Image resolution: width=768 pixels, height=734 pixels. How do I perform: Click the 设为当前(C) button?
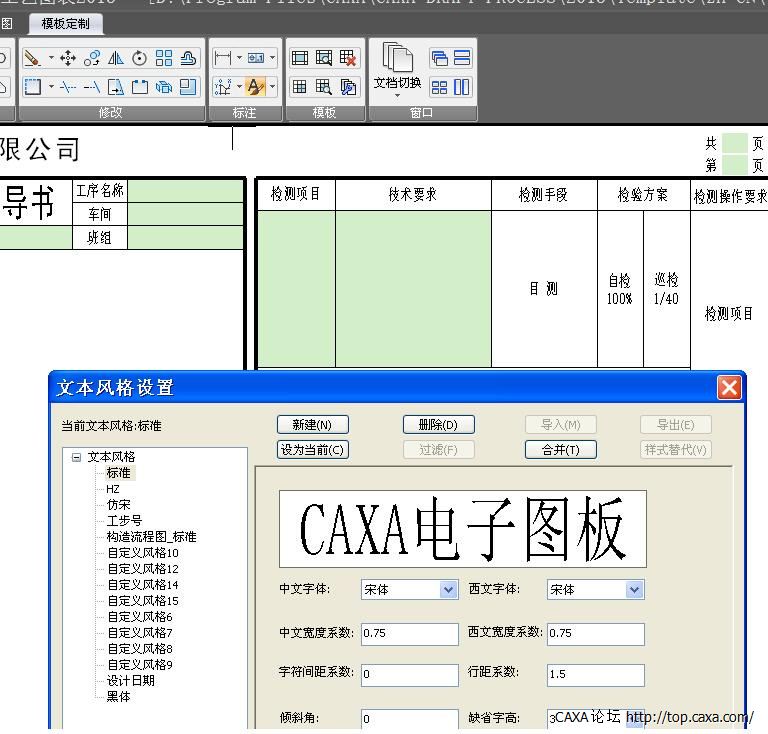(x=312, y=450)
